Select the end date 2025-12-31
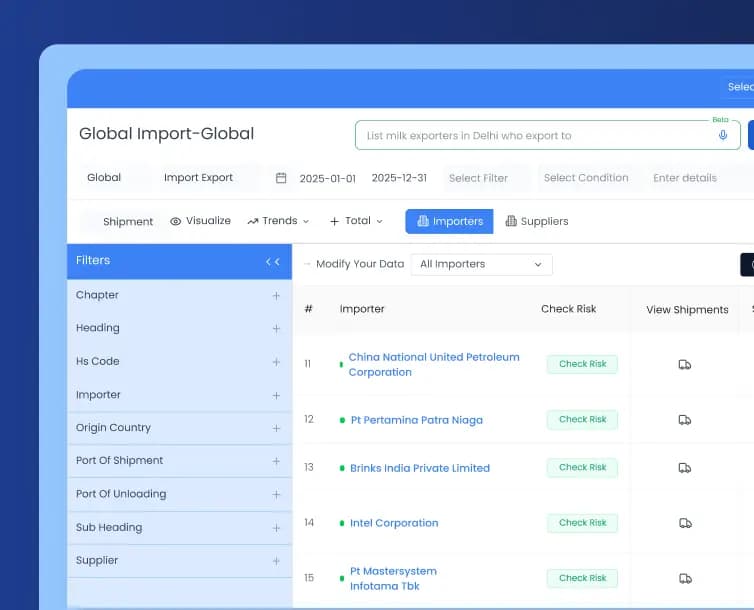This screenshot has width=754, height=610. point(399,178)
